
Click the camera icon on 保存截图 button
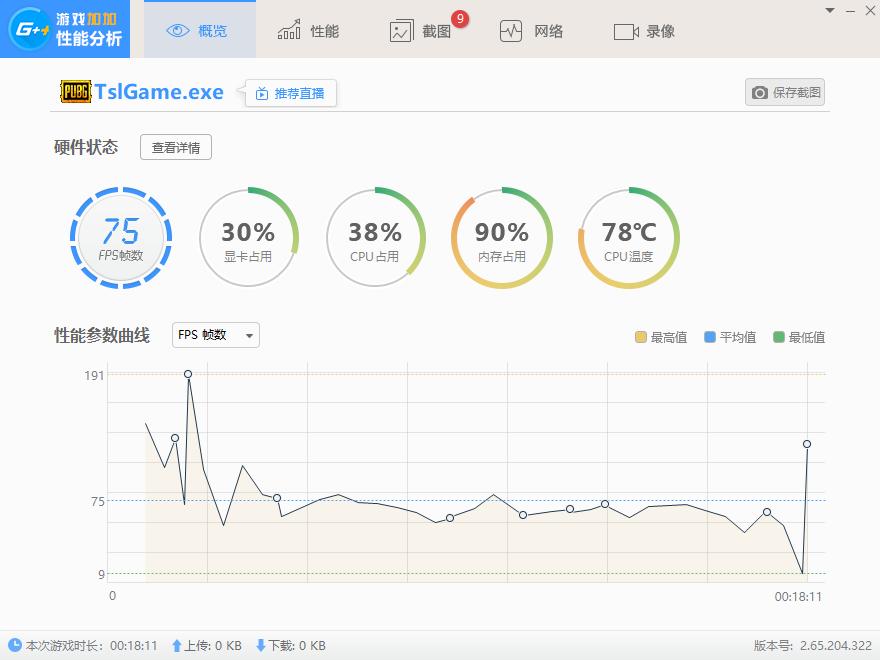(x=760, y=92)
